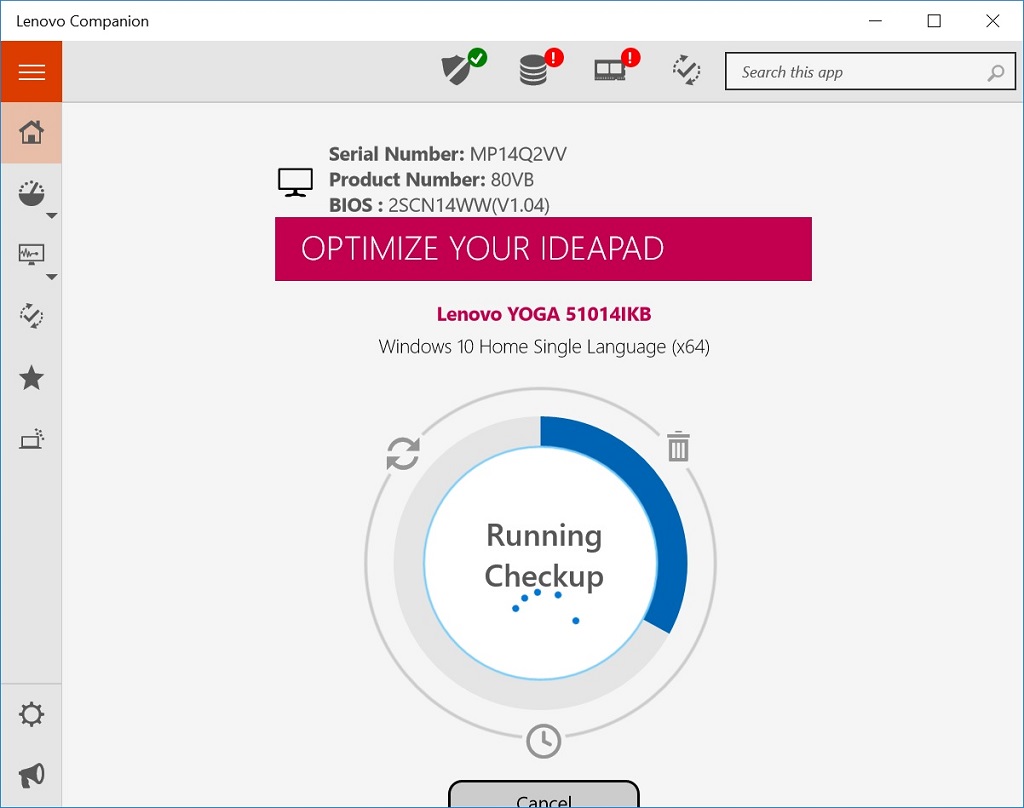Open the System Health gauge icon
Viewport: 1024px width, 808px height.
click(x=31, y=193)
